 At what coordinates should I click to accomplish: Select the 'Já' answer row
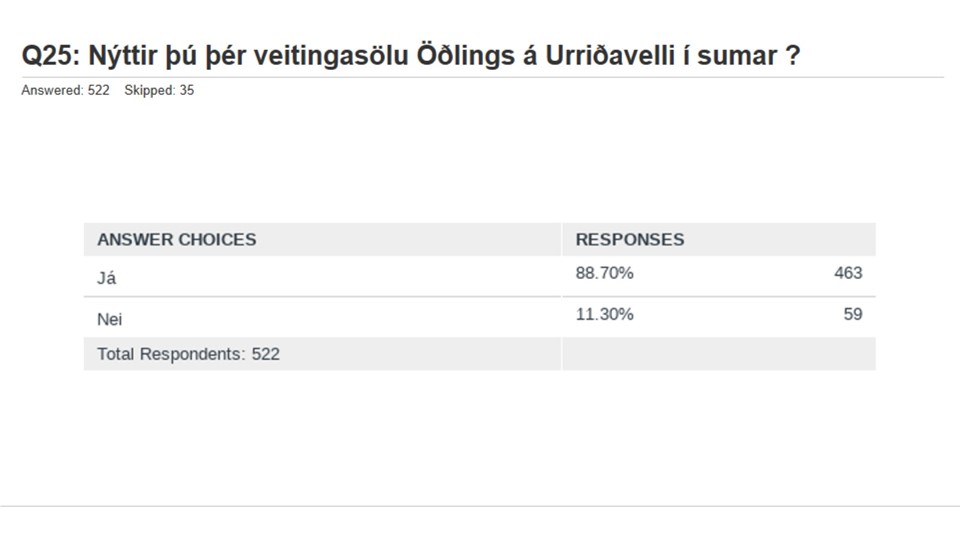[479, 277]
